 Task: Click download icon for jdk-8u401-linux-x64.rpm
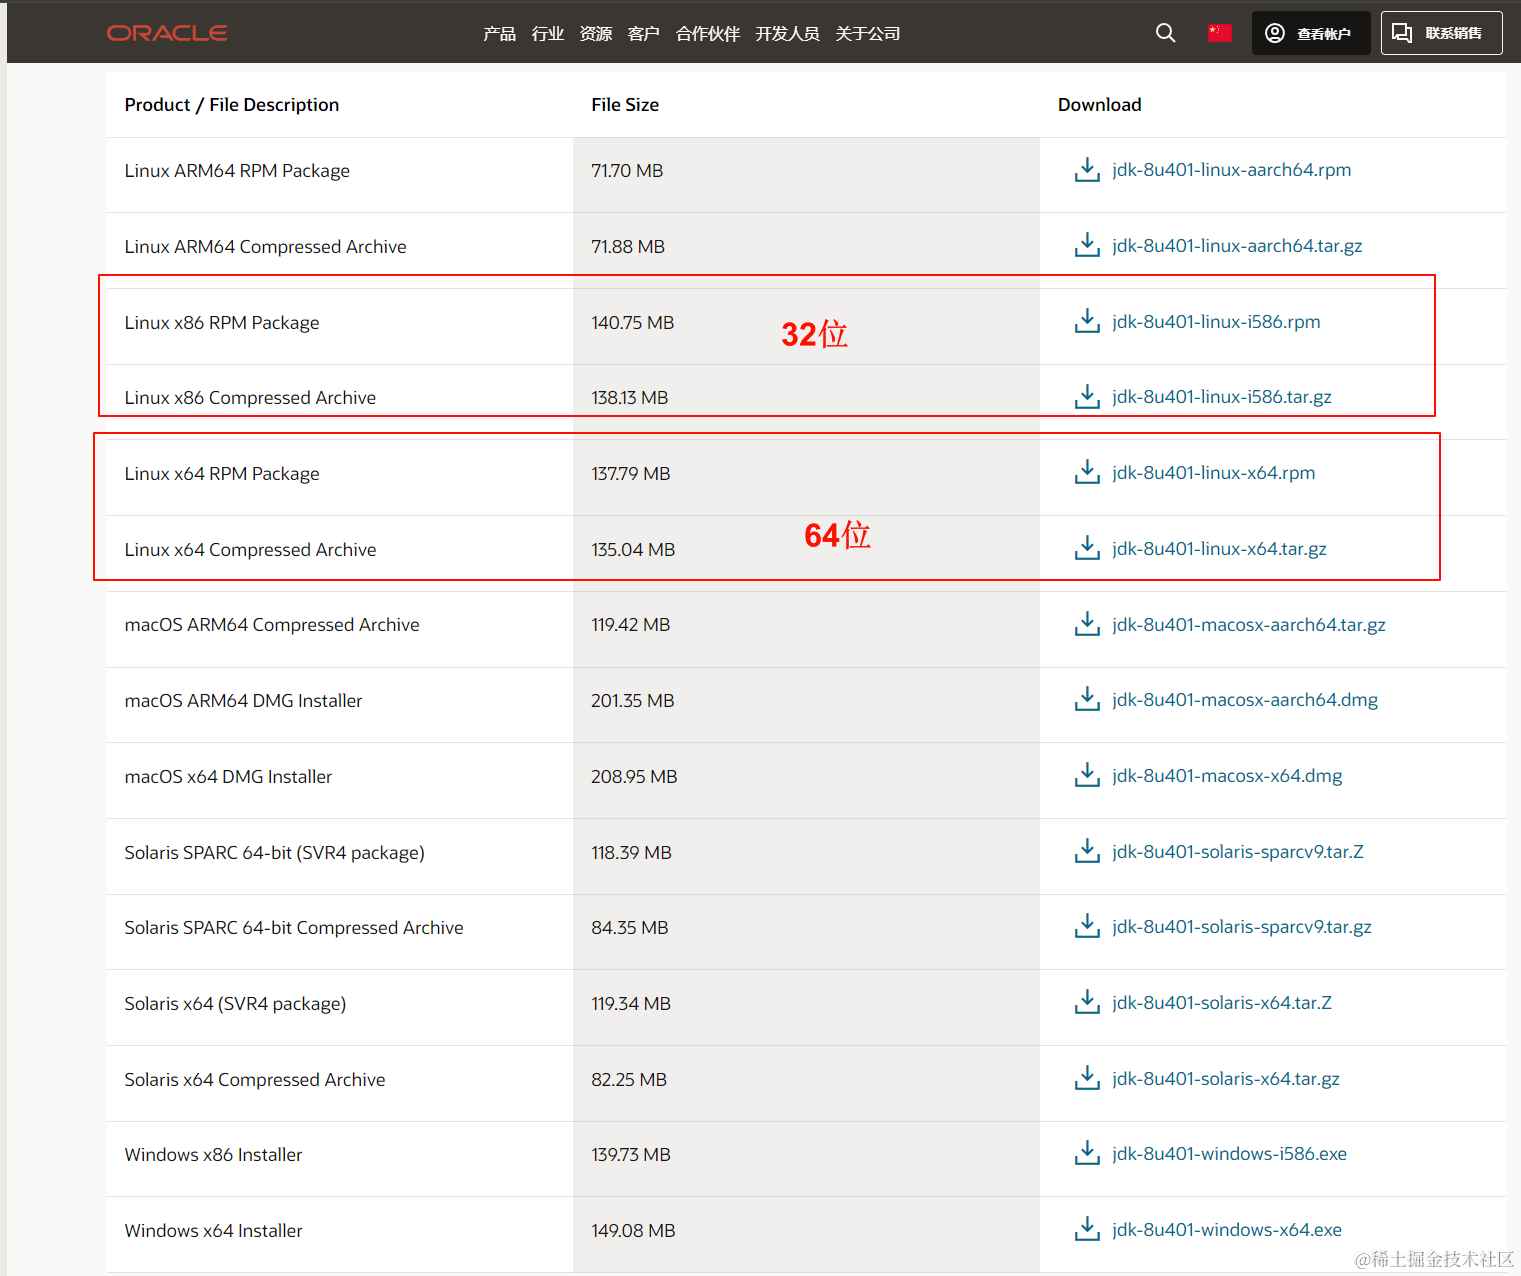(1087, 472)
